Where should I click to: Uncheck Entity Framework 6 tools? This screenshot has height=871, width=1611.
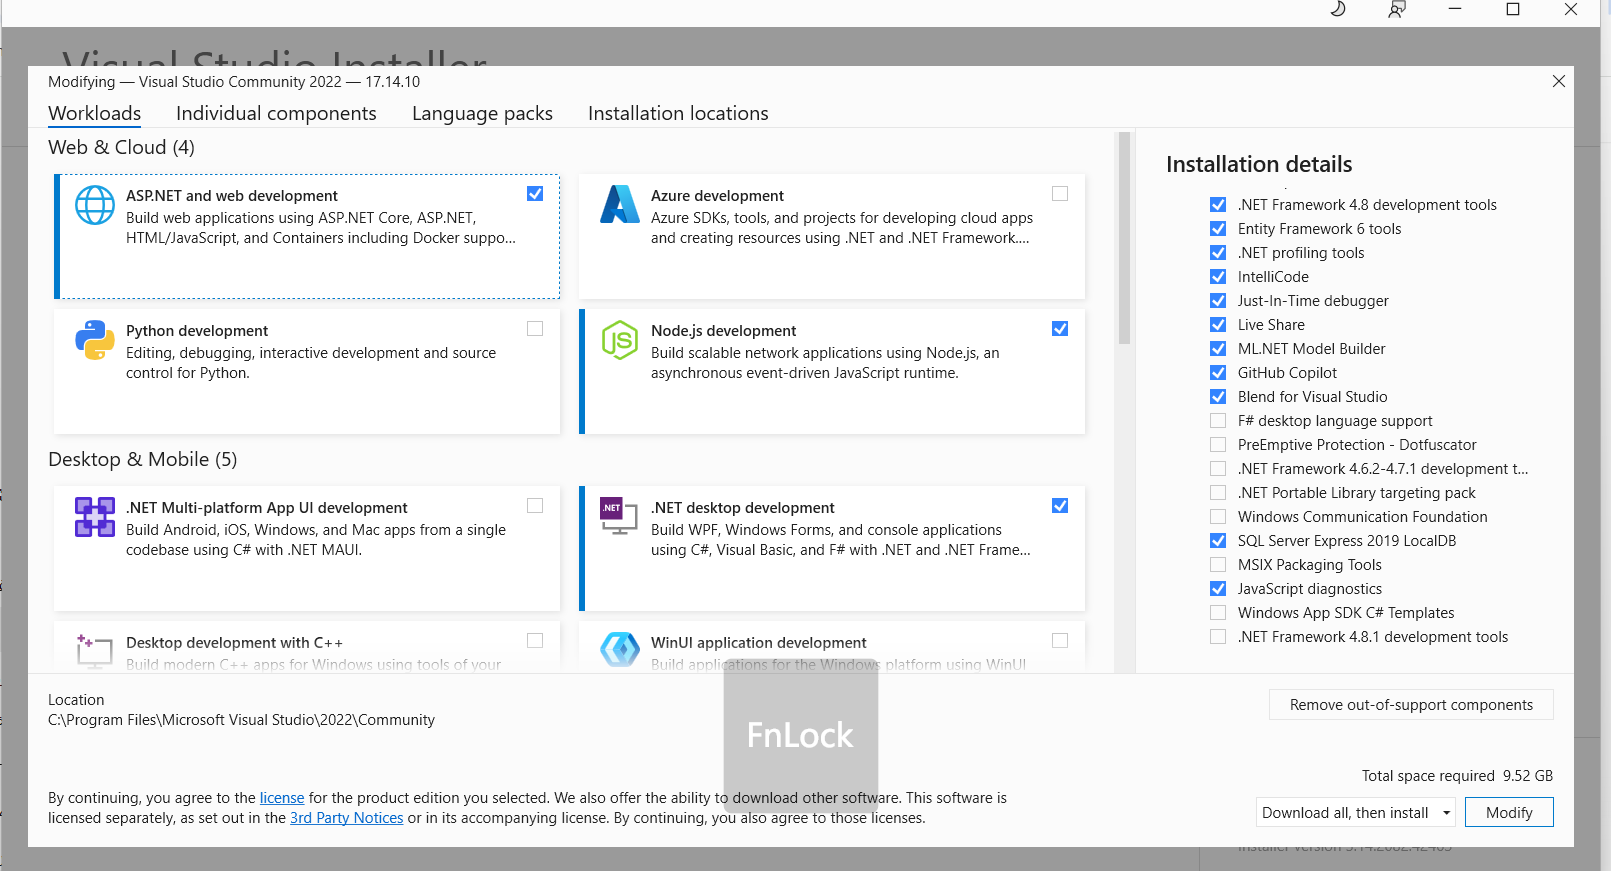click(1218, 229)
